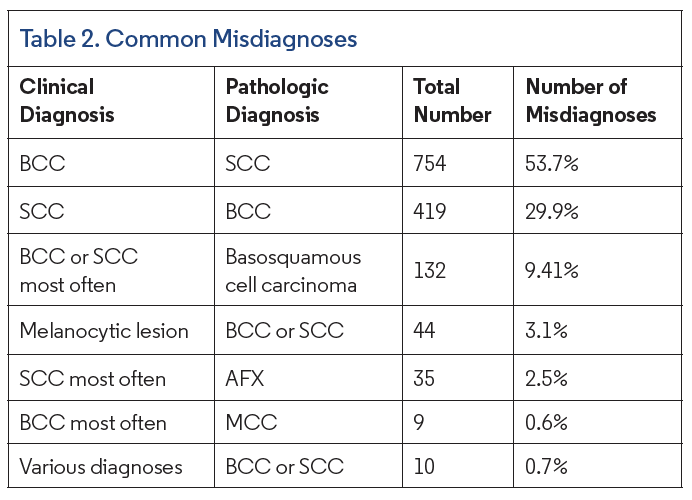692x500 pixels.
Task: Click the "Number of Misdiagnoses" column header
Action: [591, 100]
